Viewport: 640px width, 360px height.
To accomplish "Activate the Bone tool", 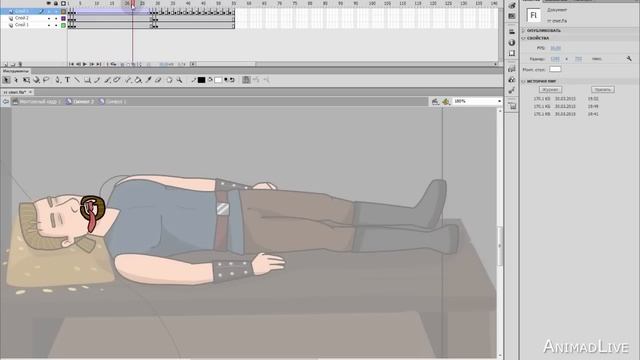I will coord(129,80).
